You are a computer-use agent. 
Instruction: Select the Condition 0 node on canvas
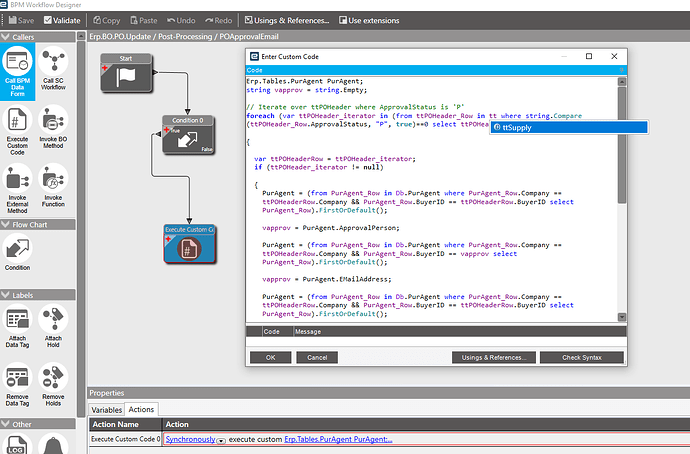point(188,135)
